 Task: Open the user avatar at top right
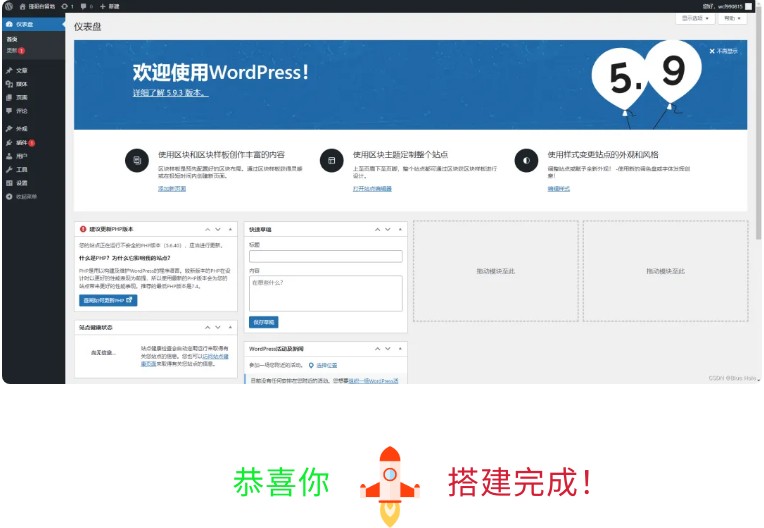(748, 6)
